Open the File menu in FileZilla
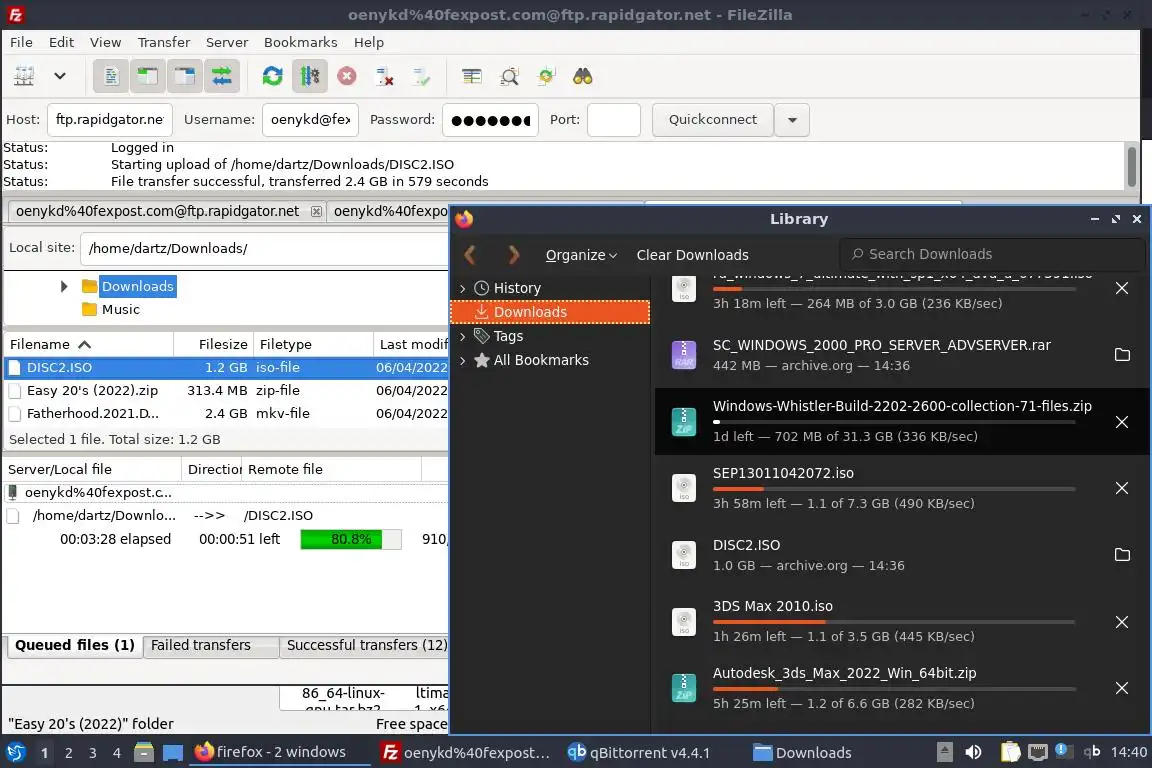 (x=21, y=42)
